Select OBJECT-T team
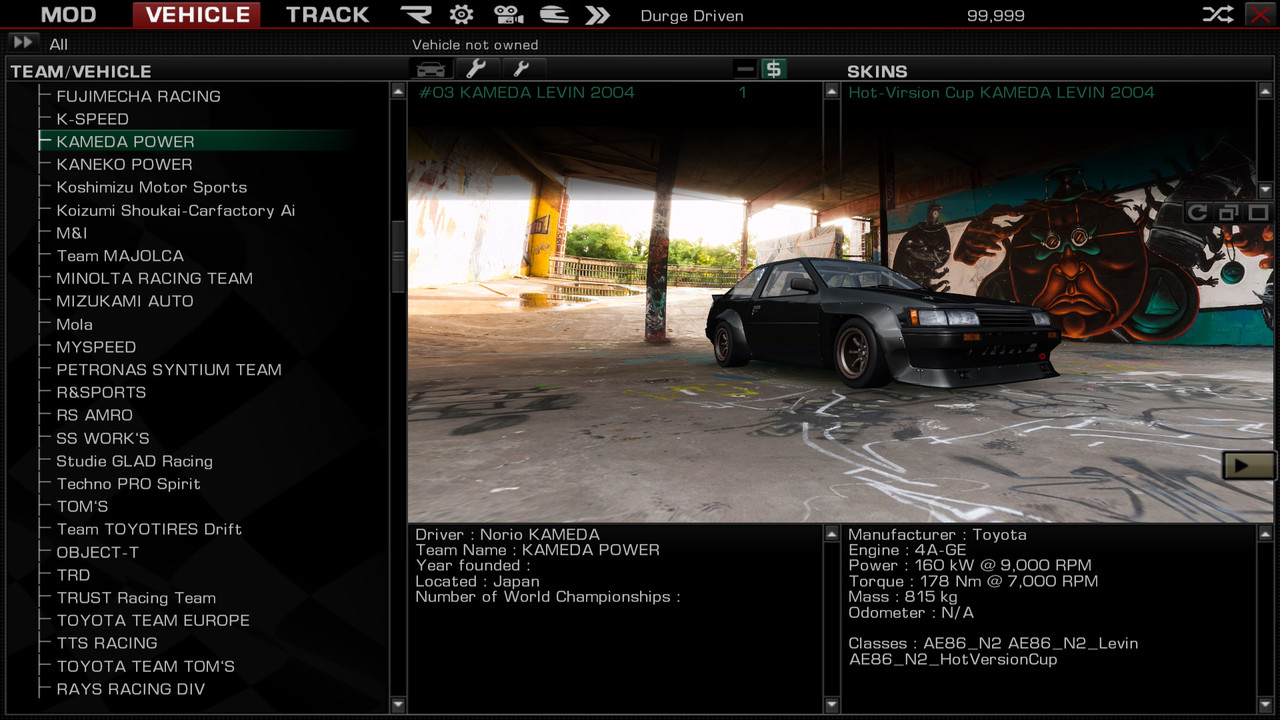The width and height of the screenshot is (1280, 720). pos(97,552)
